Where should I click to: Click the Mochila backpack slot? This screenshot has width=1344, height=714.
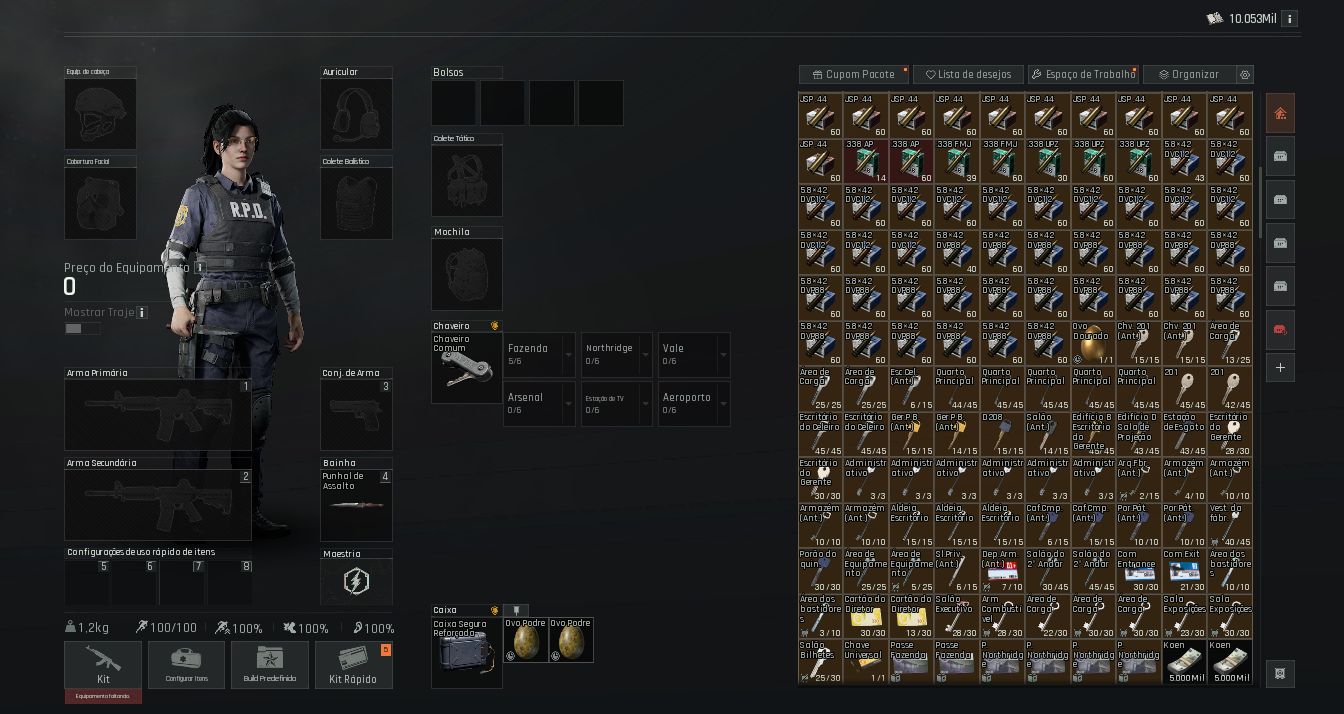pos(467,274)
